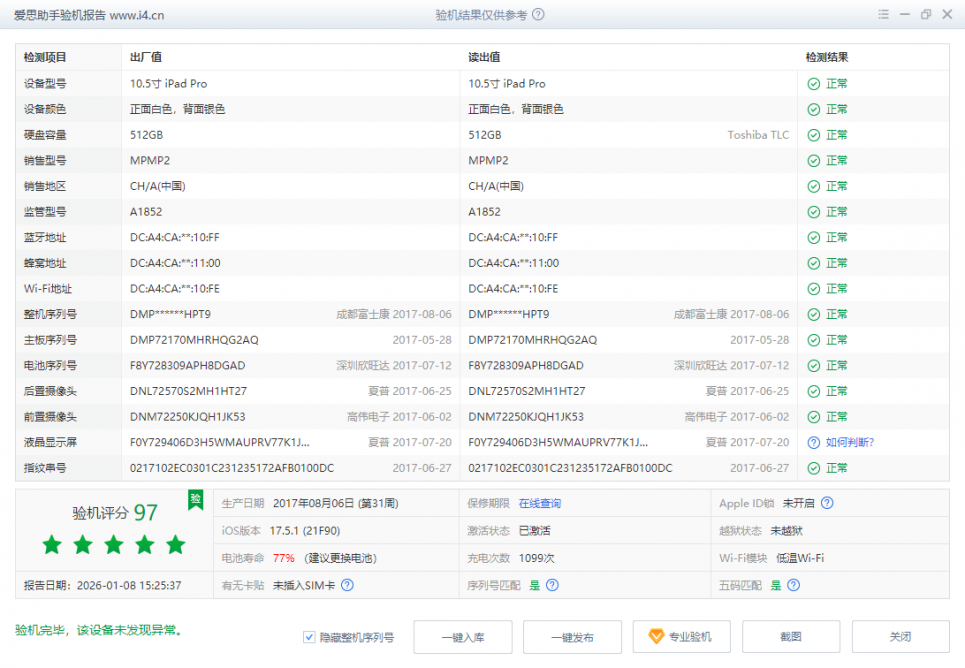965x668 pixels.
Task: Click the five-star rating display
Action: tap(114, 545)
